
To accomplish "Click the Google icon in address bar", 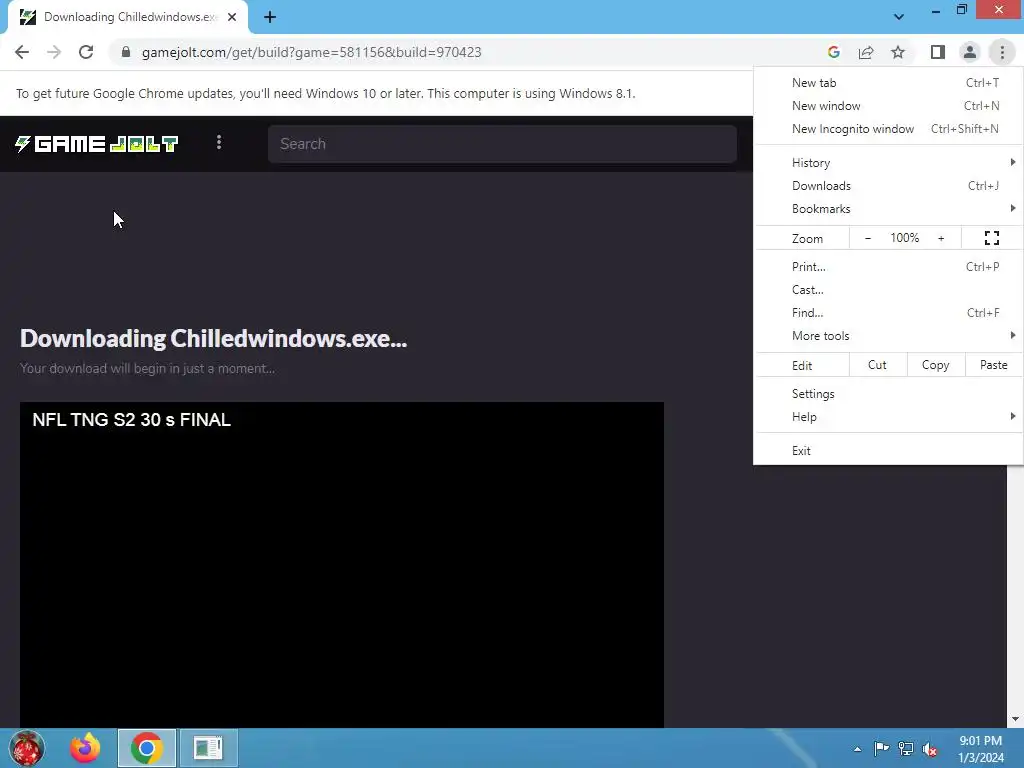I will click(833, 52).
